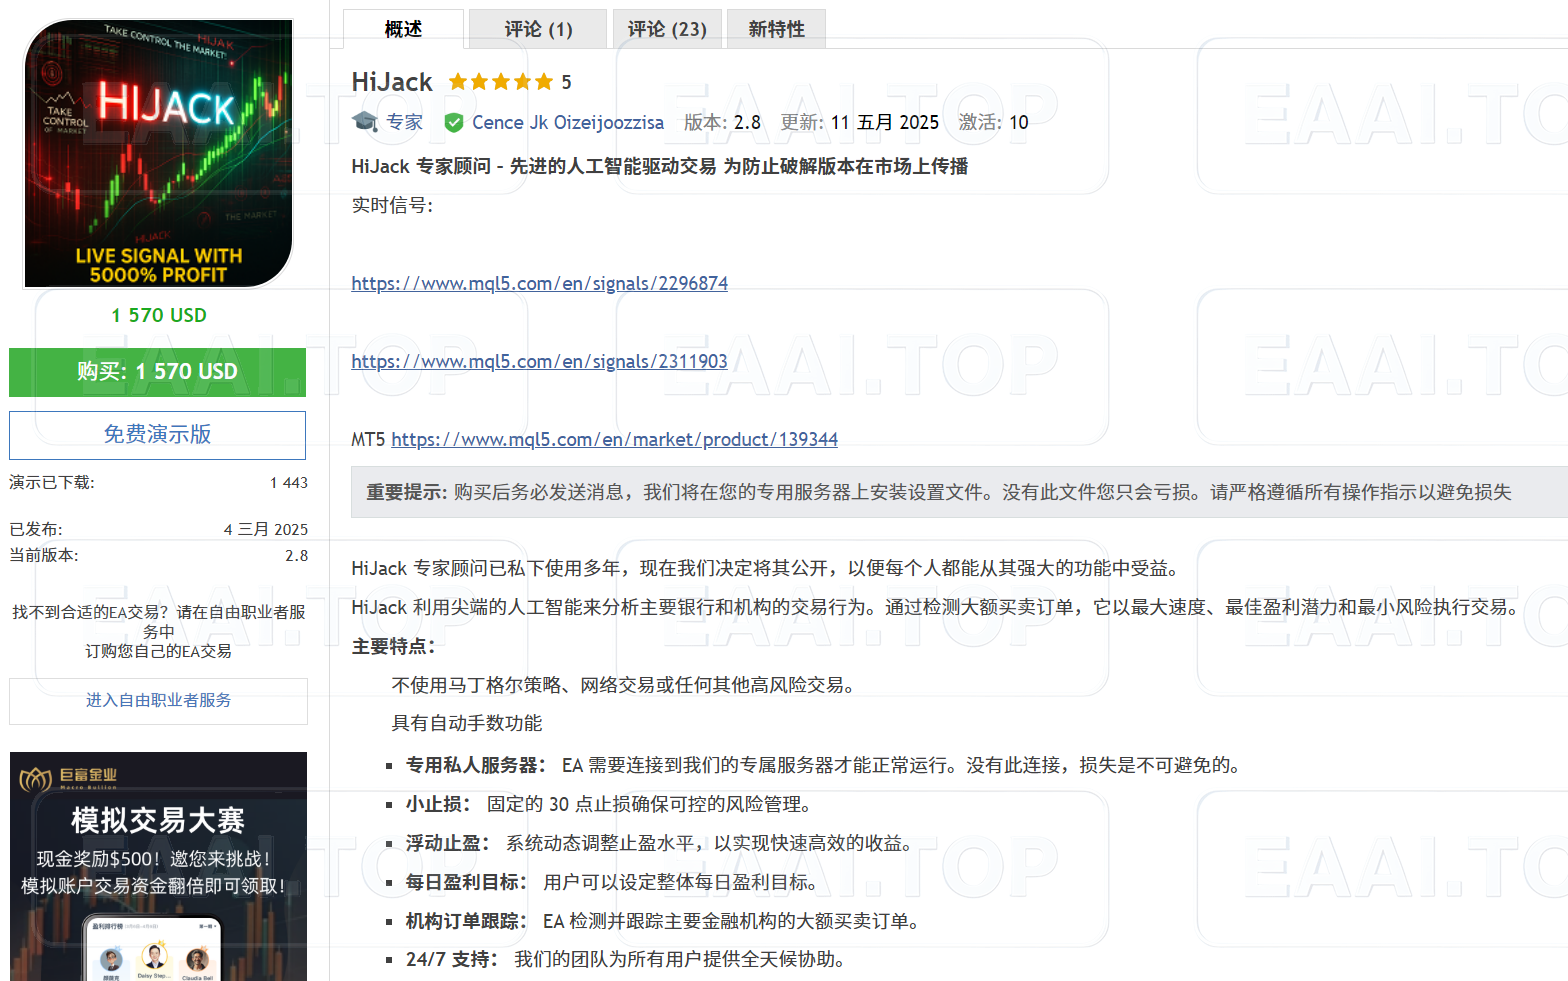Click the 购买: 1 570 USD button

click(157, 372)
